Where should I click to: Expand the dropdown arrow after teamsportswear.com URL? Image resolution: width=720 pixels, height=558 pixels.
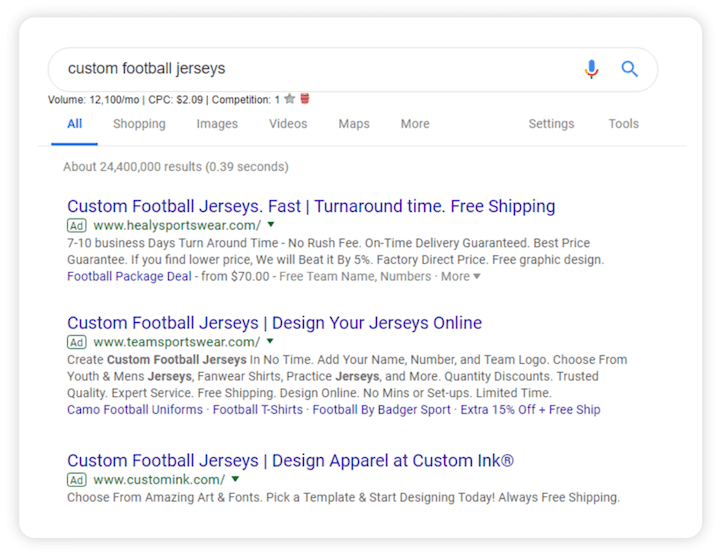click(x=270, y=341)
